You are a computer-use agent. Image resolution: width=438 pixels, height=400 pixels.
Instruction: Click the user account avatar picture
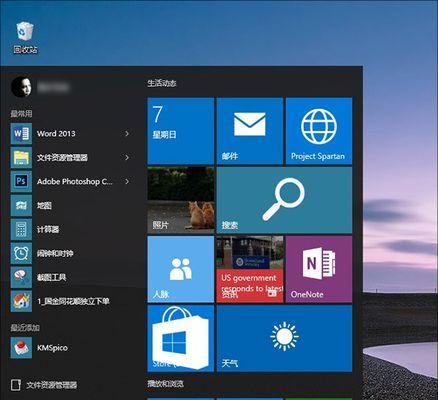click(22, 87)
